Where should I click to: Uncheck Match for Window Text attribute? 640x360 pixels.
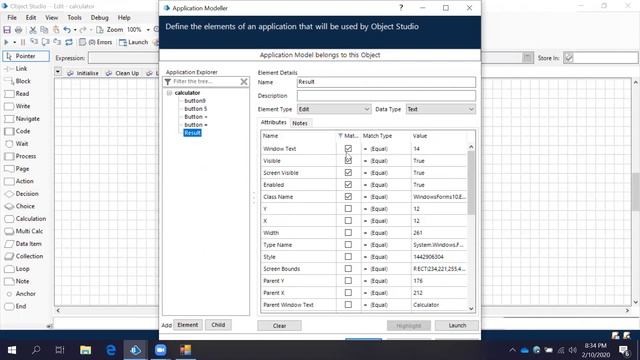click(348, 149)
